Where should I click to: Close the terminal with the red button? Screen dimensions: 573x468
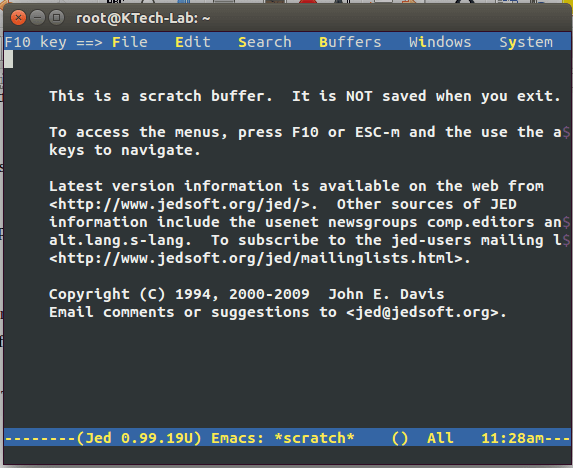18,18
